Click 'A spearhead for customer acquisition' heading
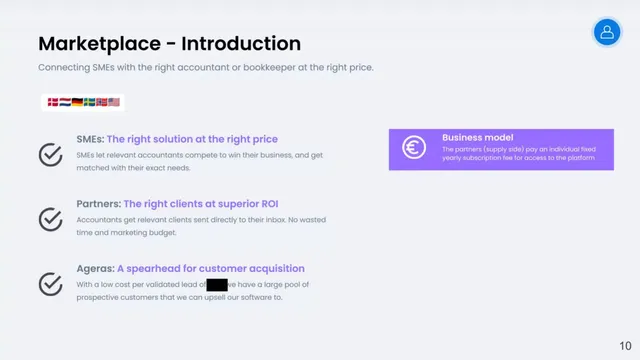 [x=211, y=269]
